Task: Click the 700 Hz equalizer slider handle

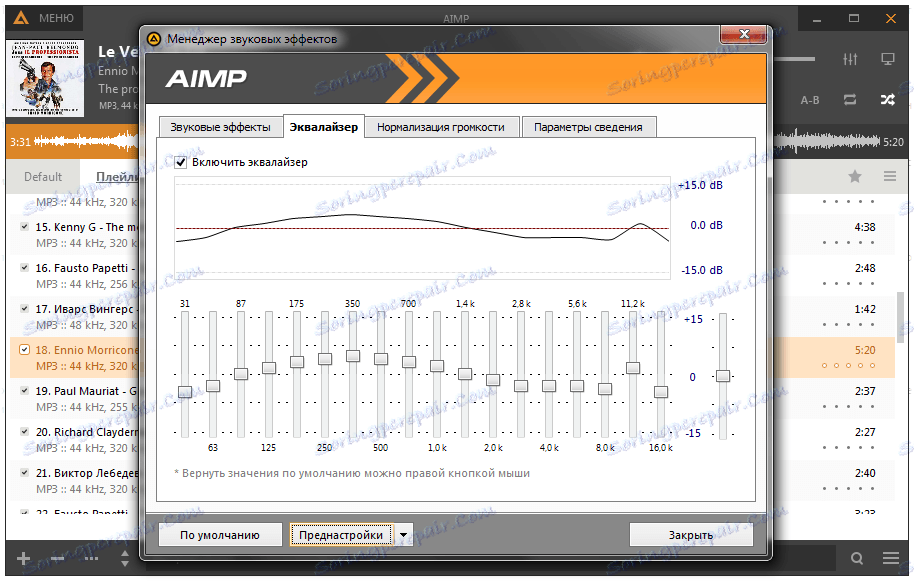Action: click(x=409, y=362)
